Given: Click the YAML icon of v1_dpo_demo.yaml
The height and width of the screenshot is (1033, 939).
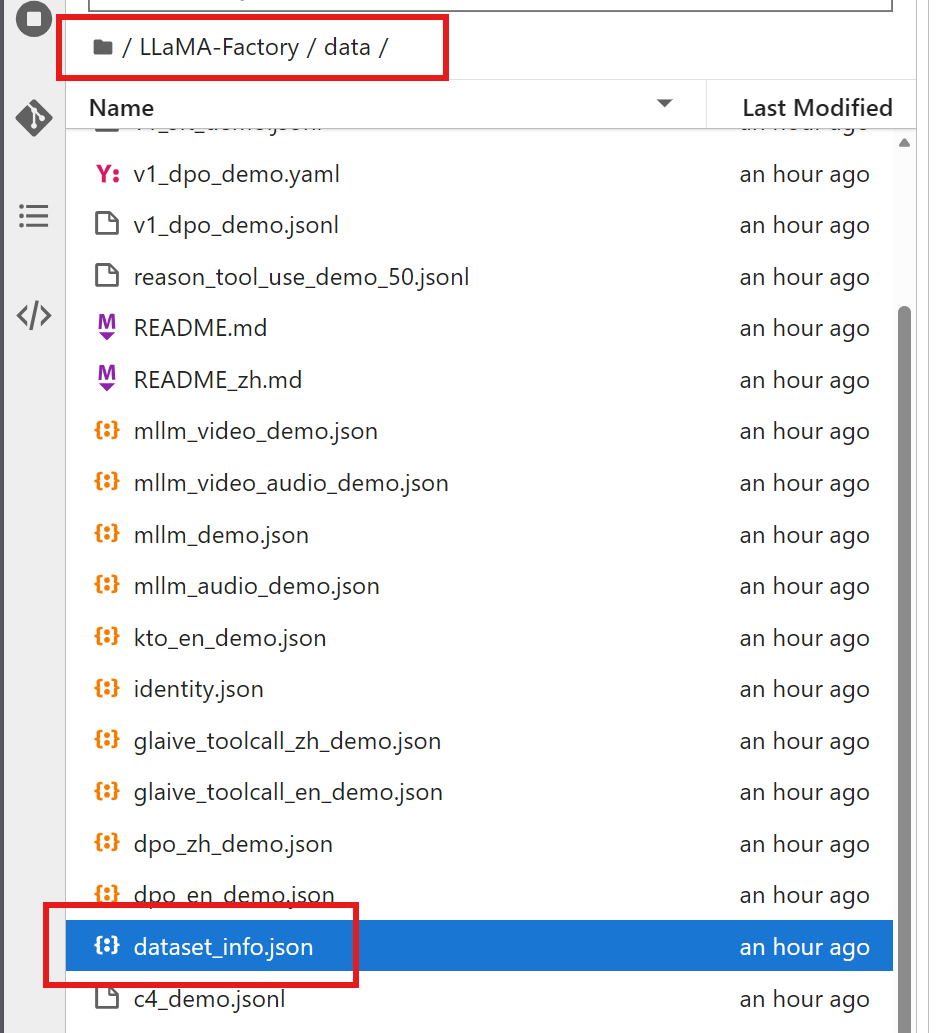Looking at the screenshot, I should click(x=107, y=174).
